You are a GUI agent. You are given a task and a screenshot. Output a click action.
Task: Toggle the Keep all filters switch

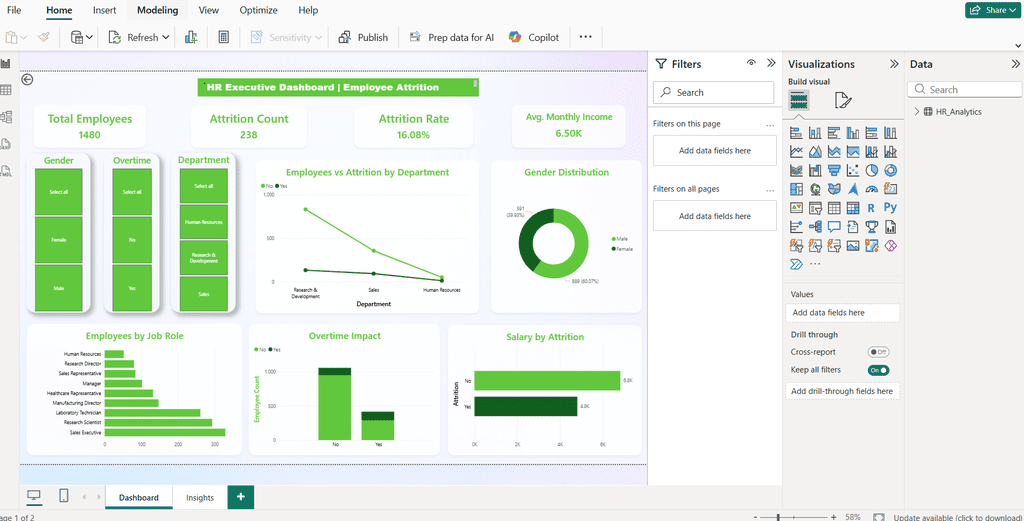click(x=878, y=370)
